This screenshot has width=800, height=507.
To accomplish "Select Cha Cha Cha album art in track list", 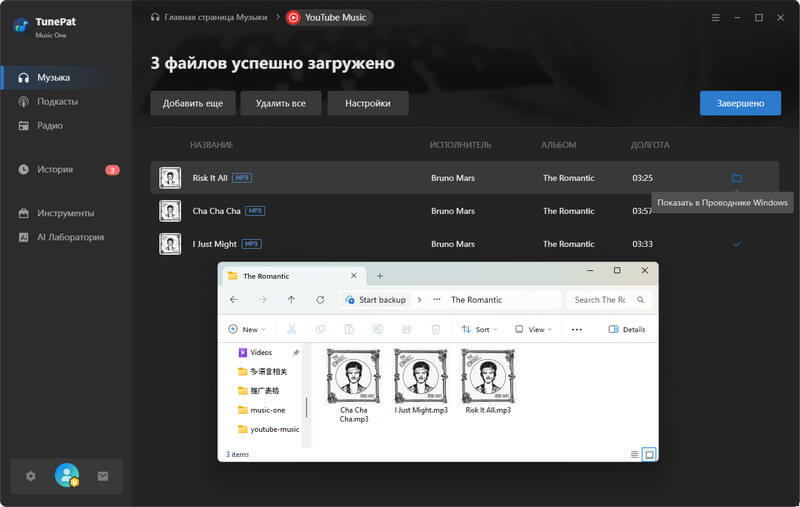I will 170,211.
